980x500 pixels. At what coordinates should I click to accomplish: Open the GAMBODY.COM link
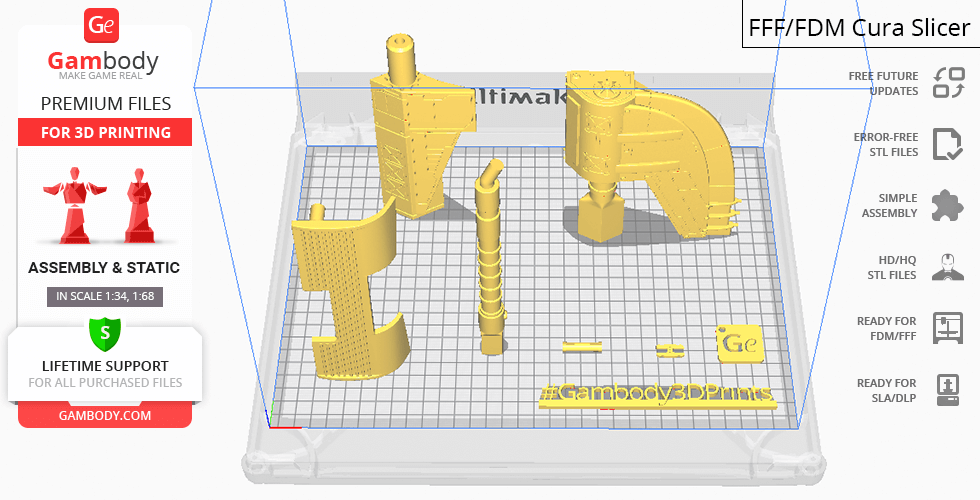pyautogui.click(x=104, y=414)
